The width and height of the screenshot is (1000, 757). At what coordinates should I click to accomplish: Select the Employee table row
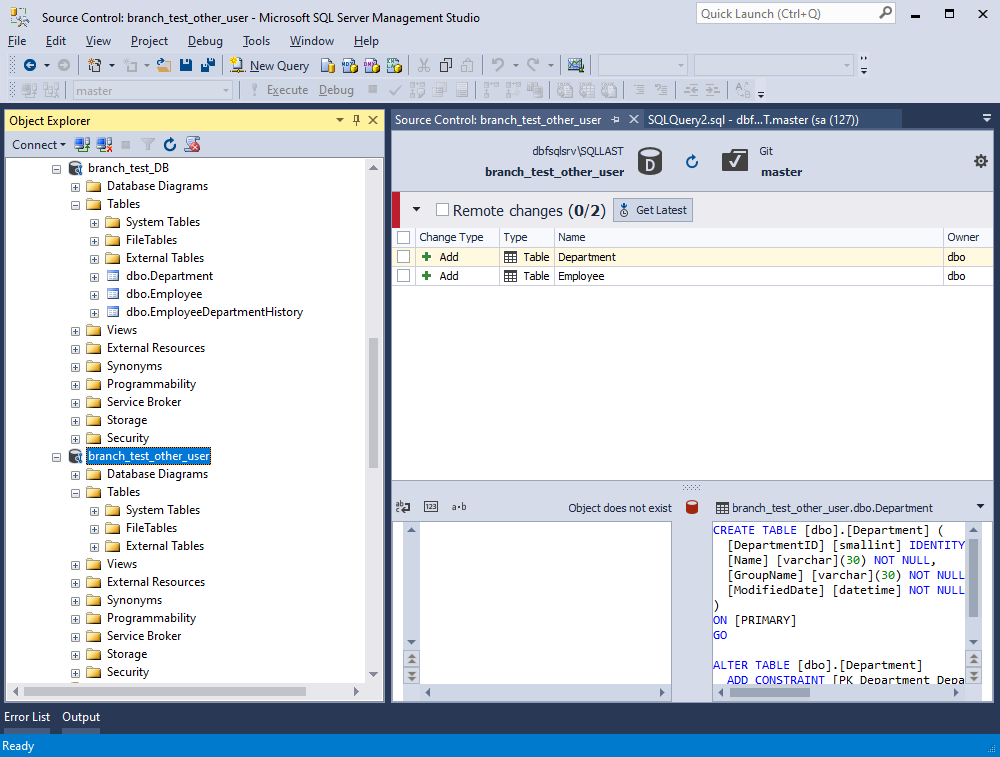692,276
